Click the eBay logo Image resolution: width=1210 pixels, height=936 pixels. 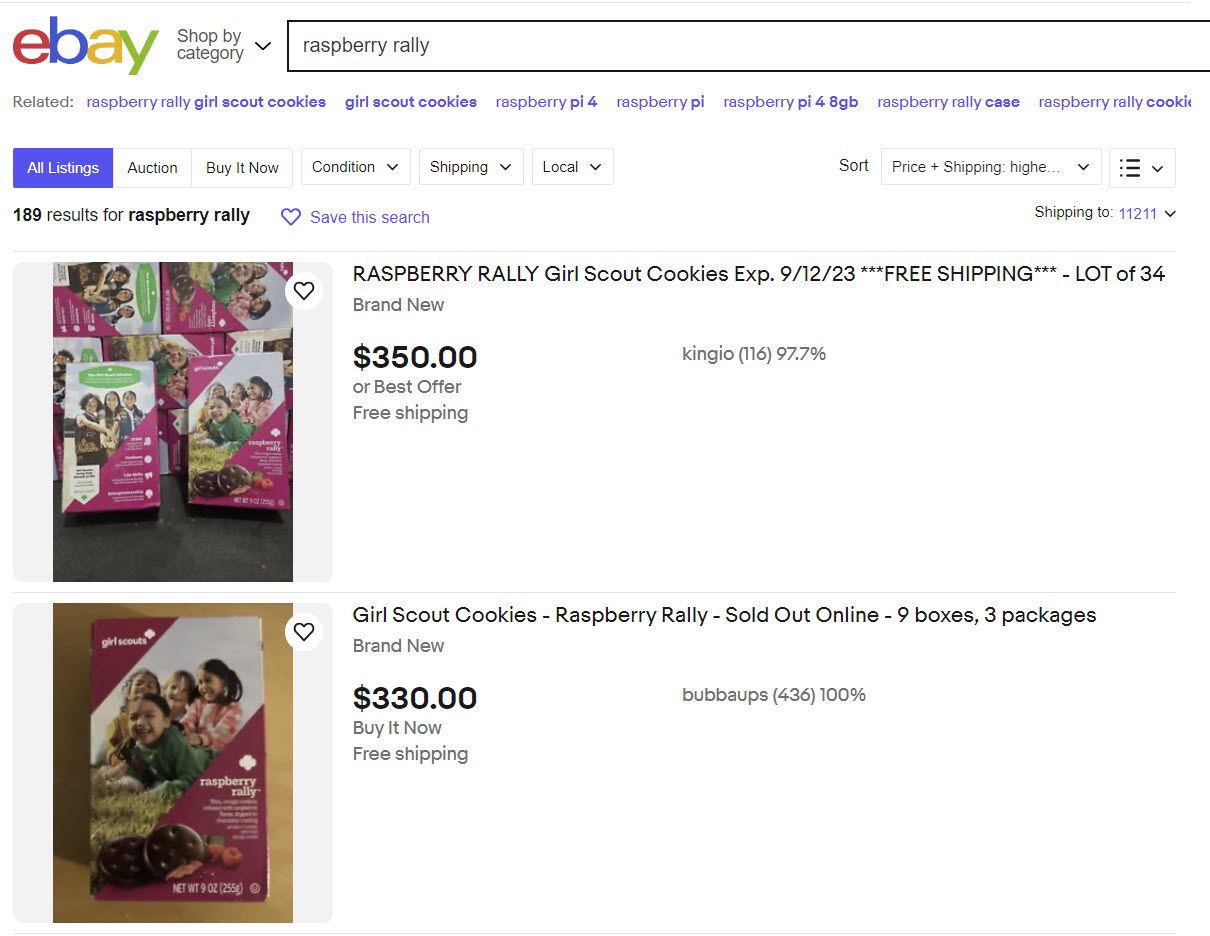point(85,46)
